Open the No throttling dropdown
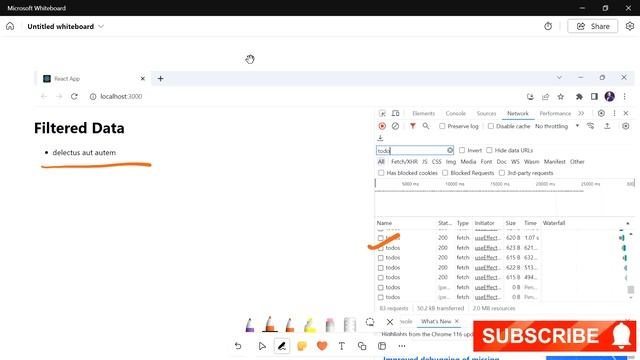 click(x=557, y=126)
